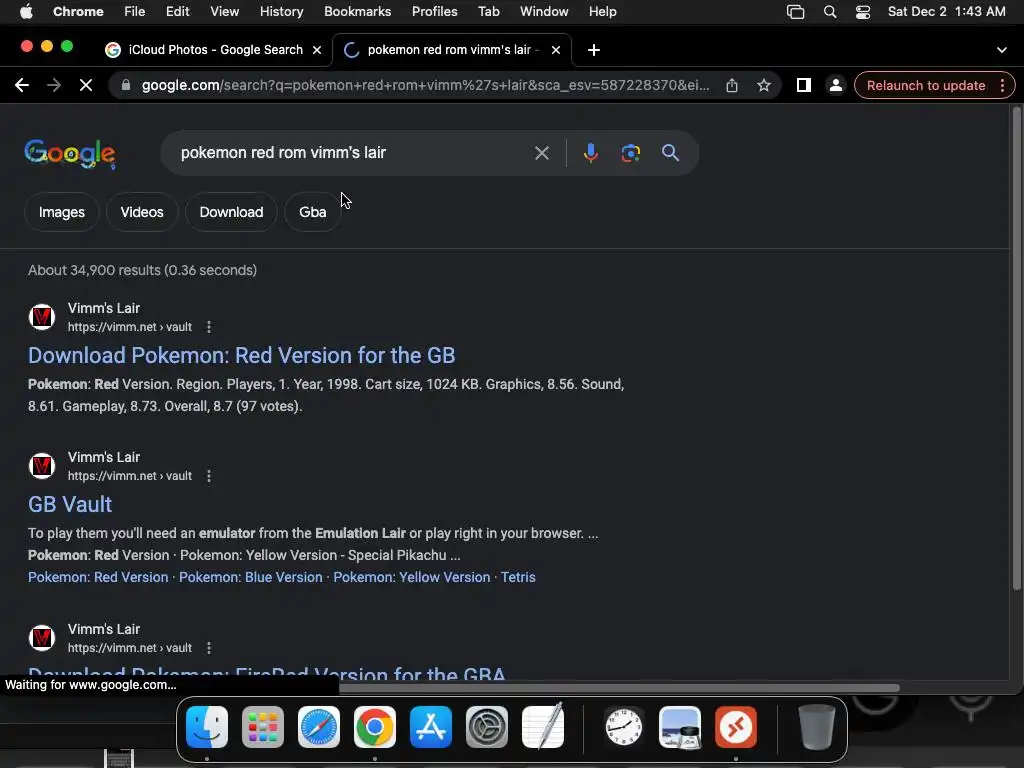Open Pokemon: Blue Version sitelink
The height and width of the screenshot is (768, 1024).
coord(251,577)
